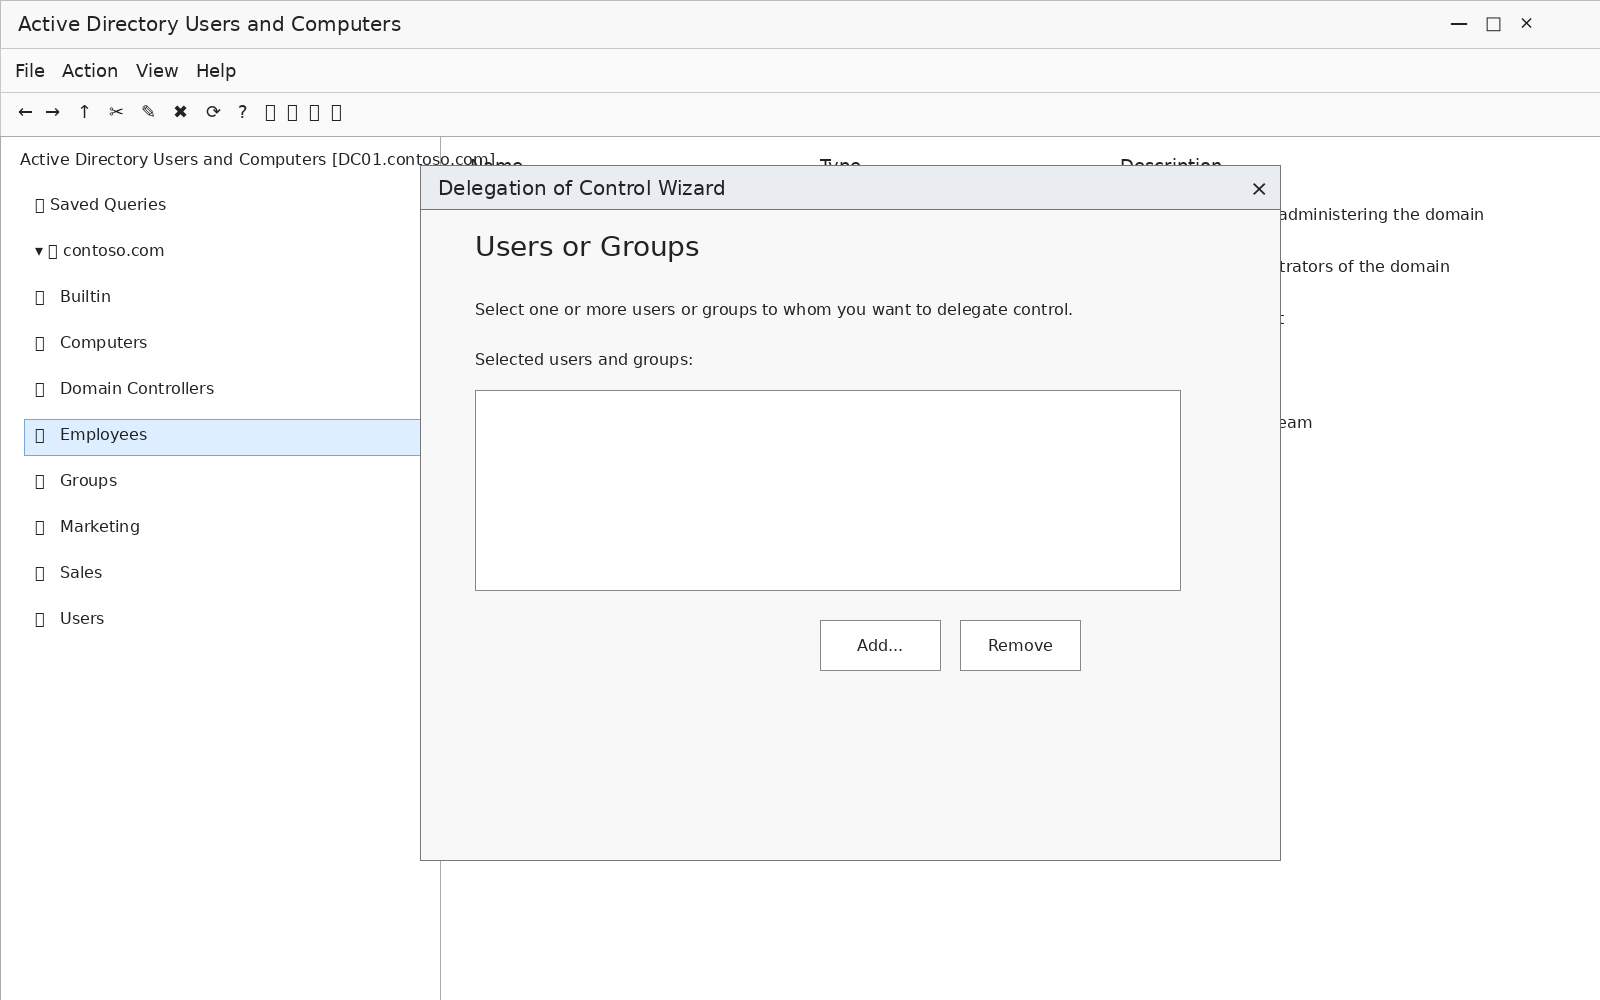
Task: Click the question mark help icon
Action: 242,112
